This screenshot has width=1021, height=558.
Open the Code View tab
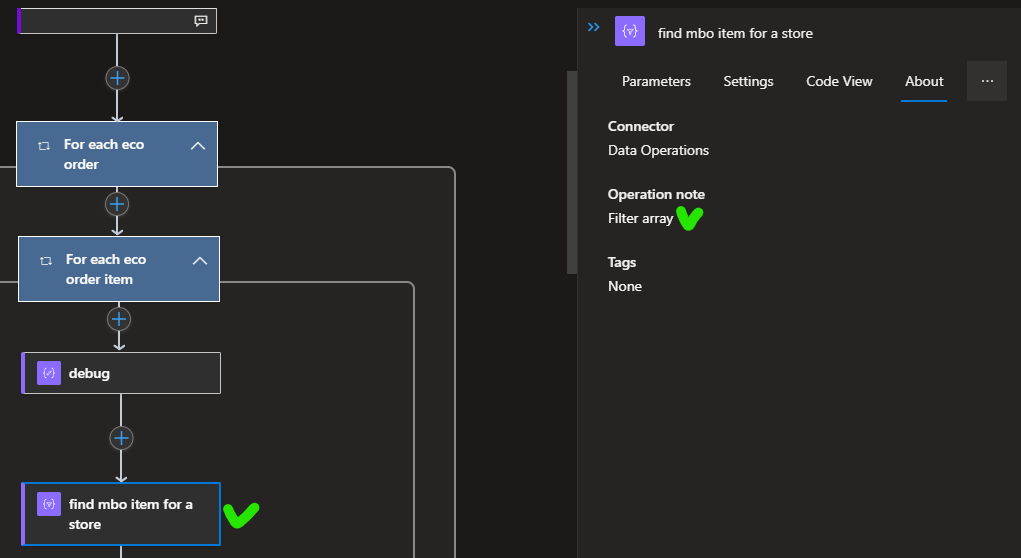(x=839, y=81)
